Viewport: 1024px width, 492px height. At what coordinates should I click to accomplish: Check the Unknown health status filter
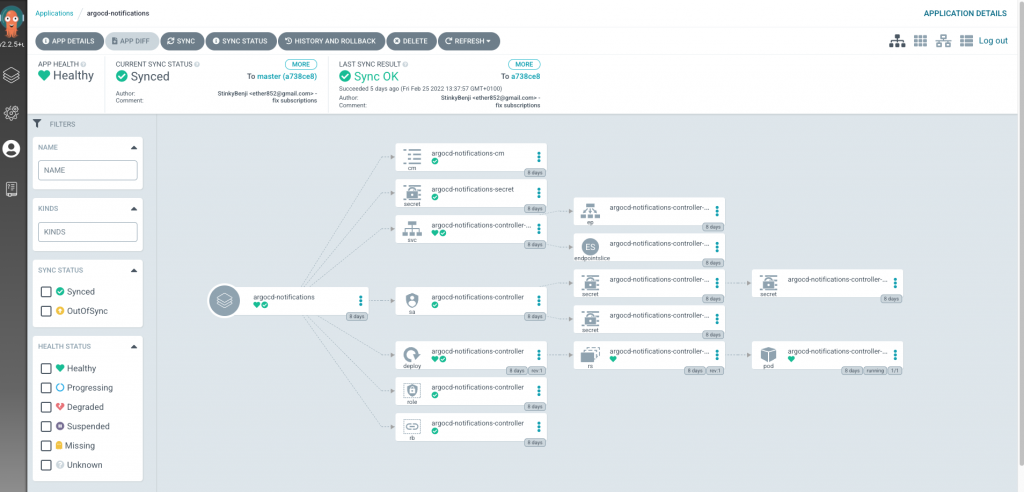pos(46,465)
